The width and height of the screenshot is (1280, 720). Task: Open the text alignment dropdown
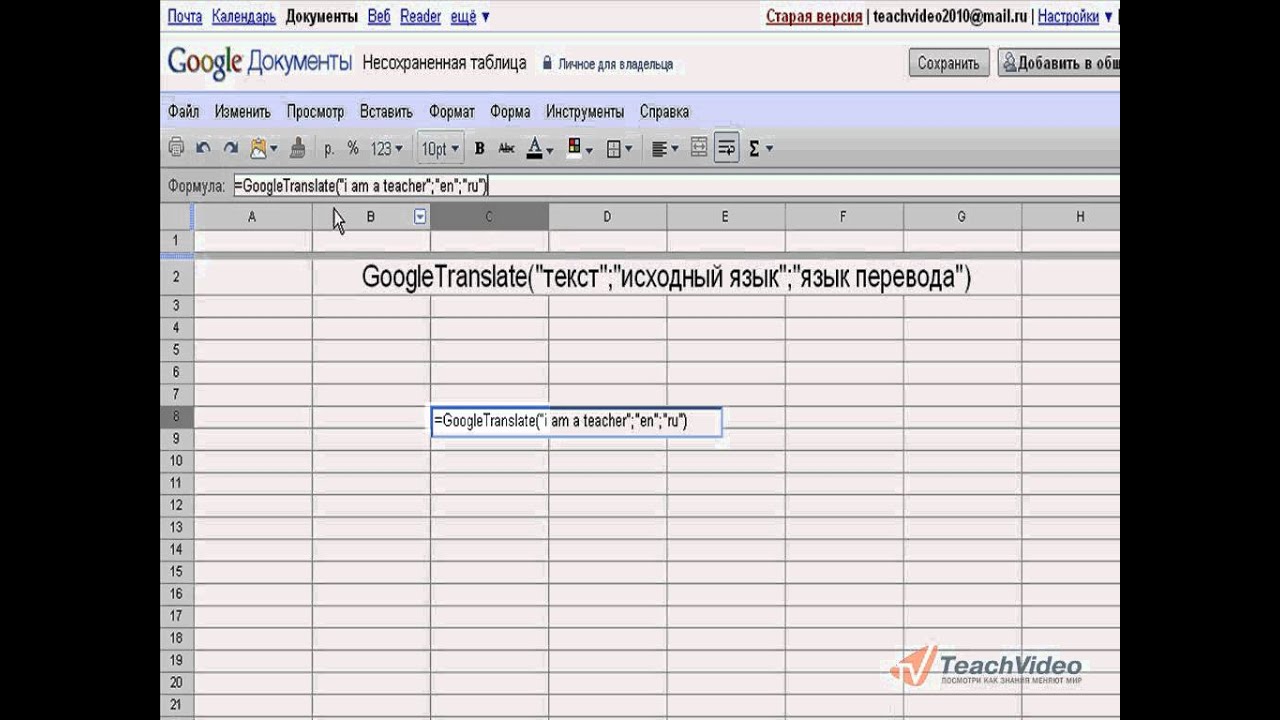click(664, 148)
